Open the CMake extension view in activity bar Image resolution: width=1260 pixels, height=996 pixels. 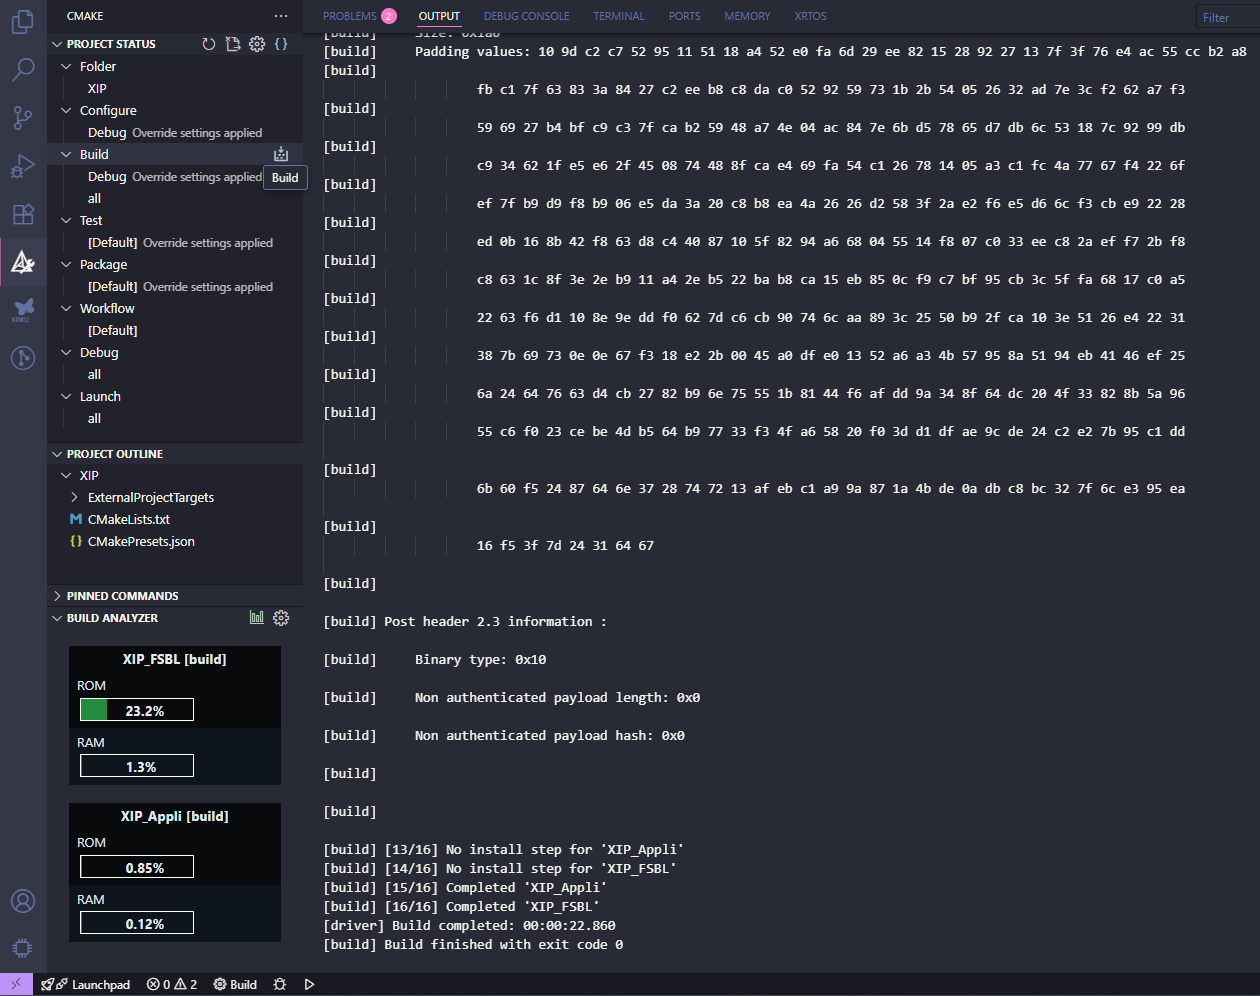pos(22,262)
